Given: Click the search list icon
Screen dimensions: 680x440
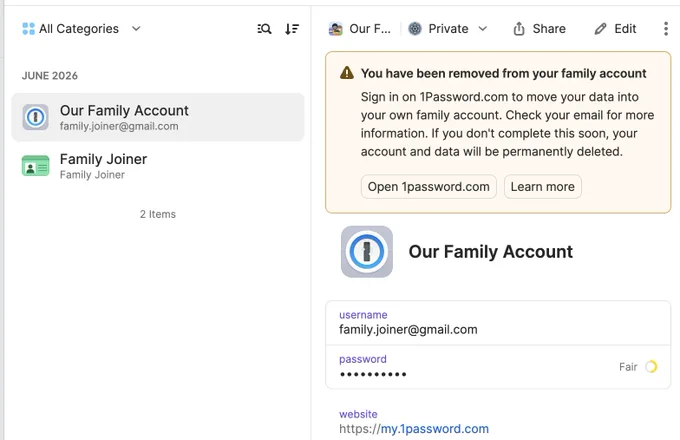Looking at the screenshot, I should click(x=264, y=29).
